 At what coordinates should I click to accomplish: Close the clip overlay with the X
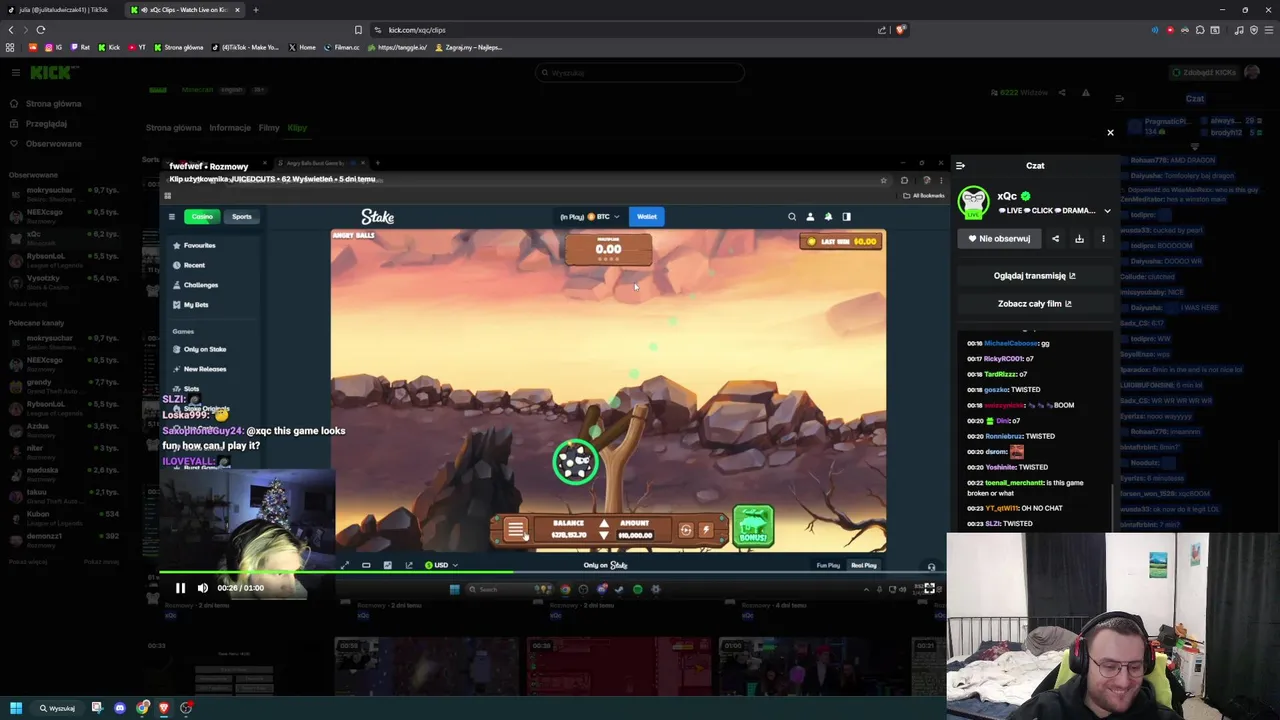(1110, 133)
